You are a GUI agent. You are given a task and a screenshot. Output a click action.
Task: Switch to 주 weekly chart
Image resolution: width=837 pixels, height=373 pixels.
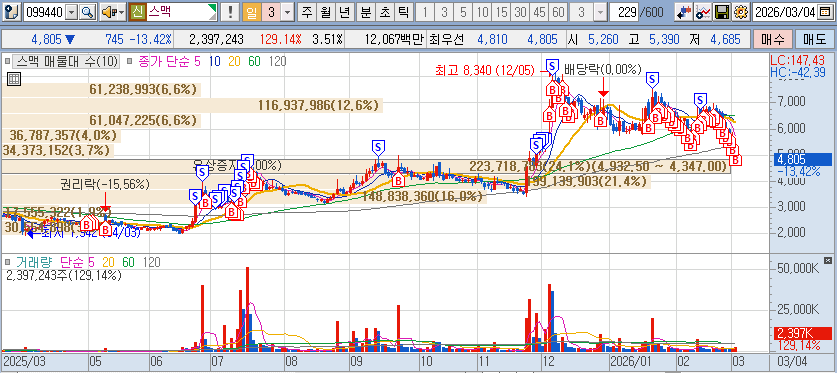coord(306,12)
